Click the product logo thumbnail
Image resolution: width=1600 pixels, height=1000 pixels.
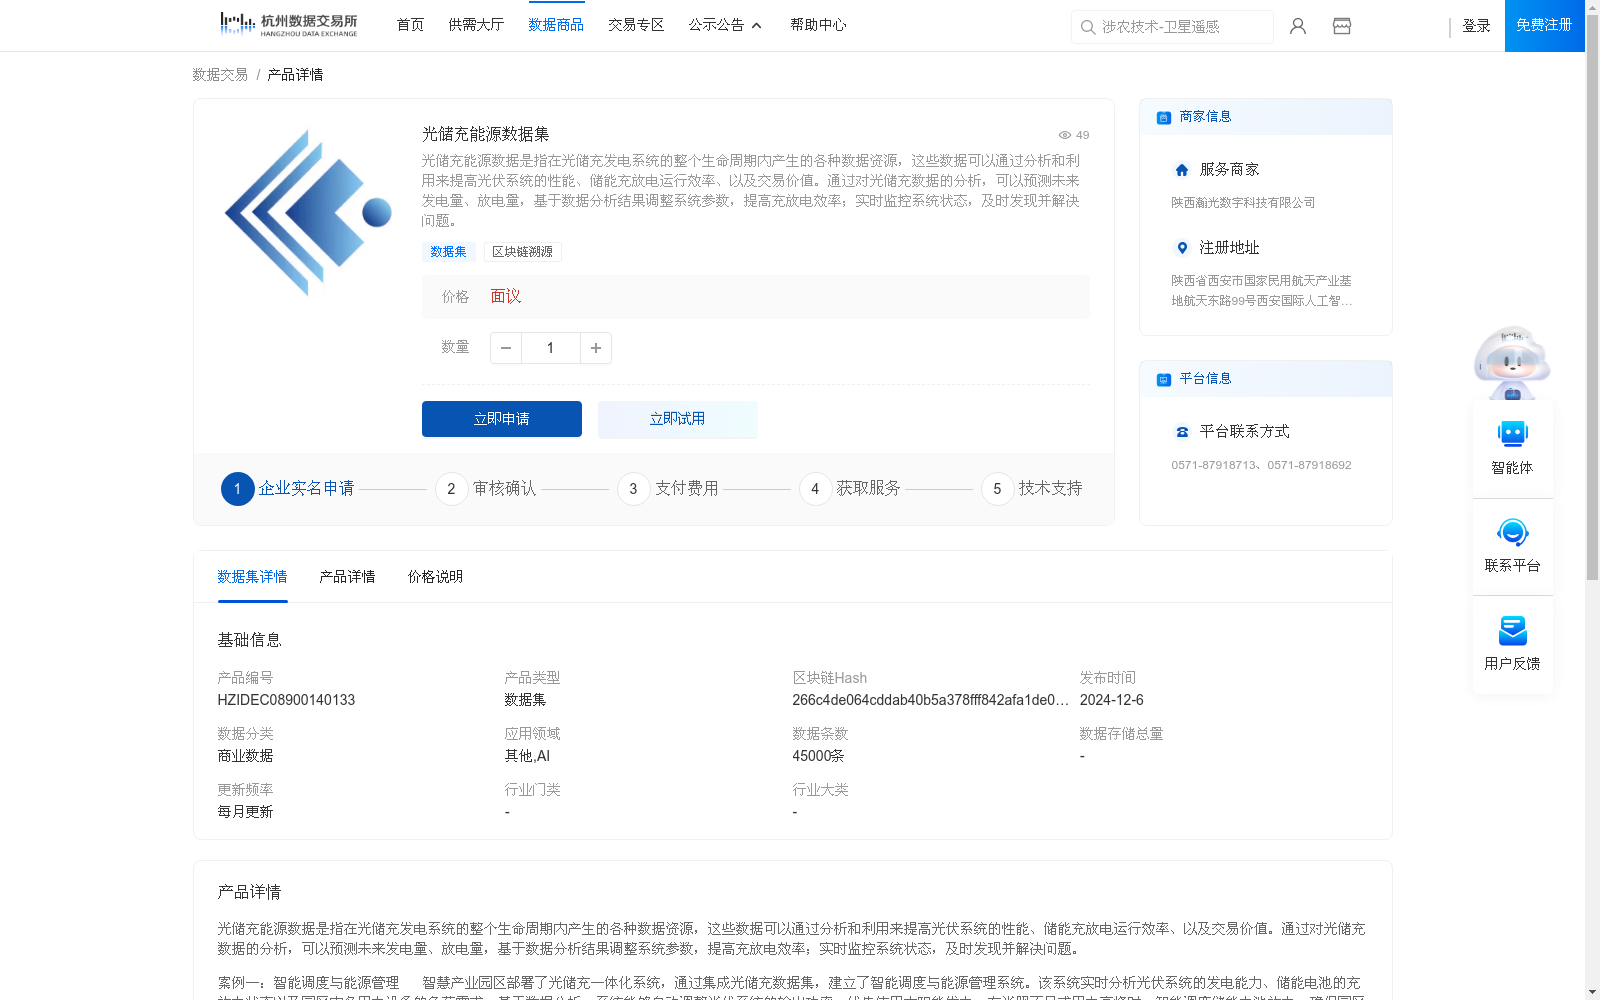click(308, 212)
